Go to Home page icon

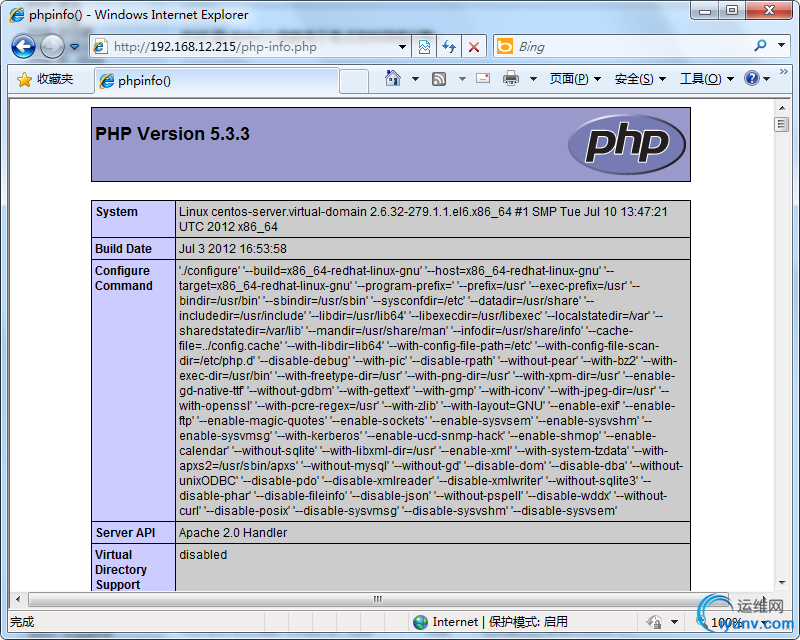pyautogui.click(x=393, y=79)
